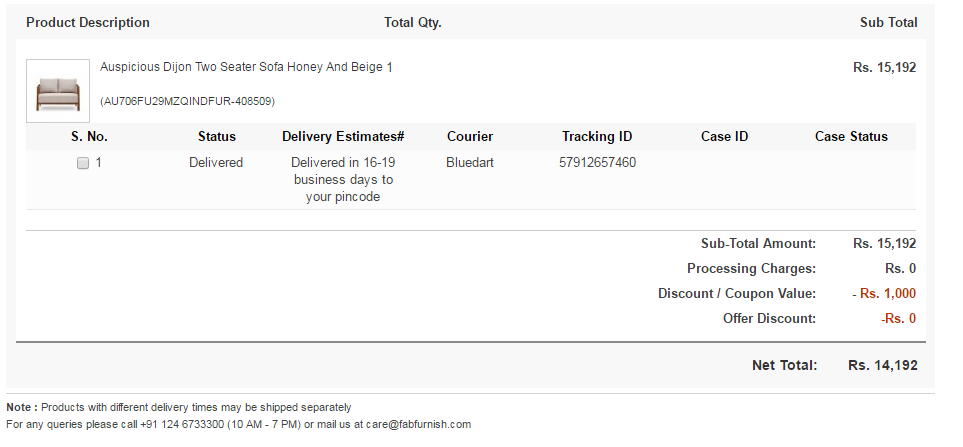The image size is (963, 447).
Task: Click the red coupon discount Rs. 1,000
Action: [x=887, y=293]
